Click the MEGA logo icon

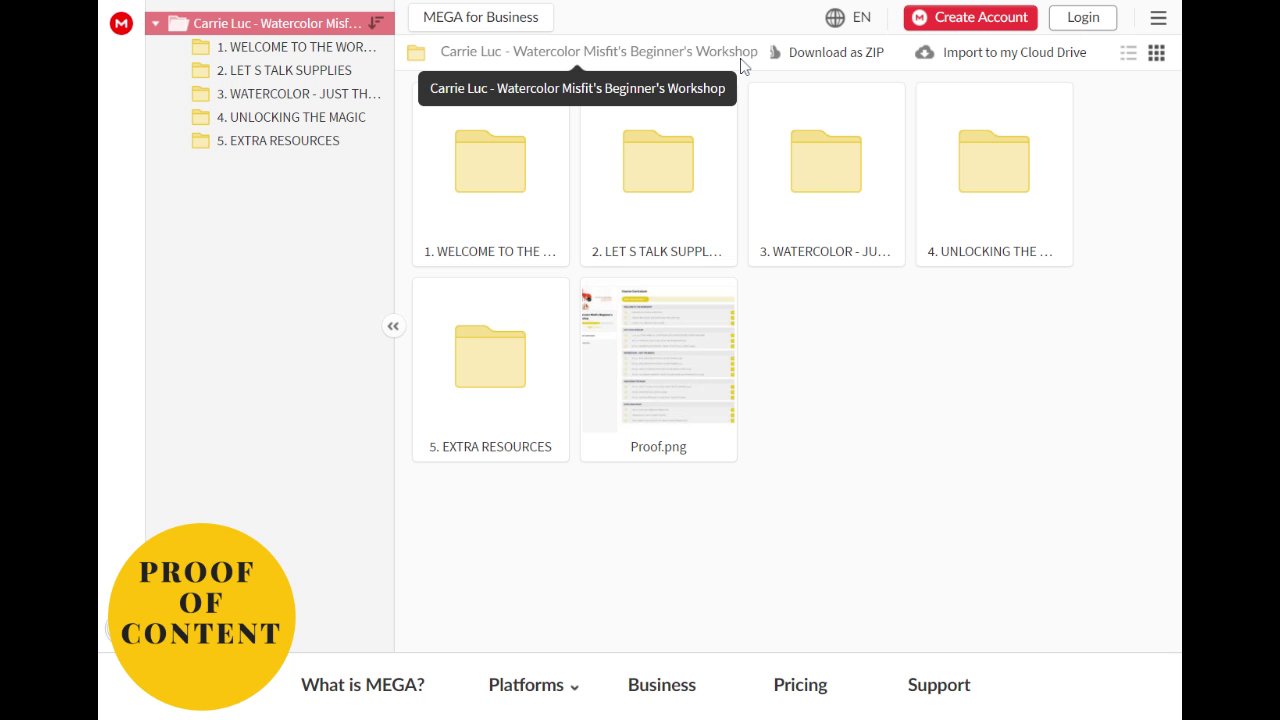[121, 23]
